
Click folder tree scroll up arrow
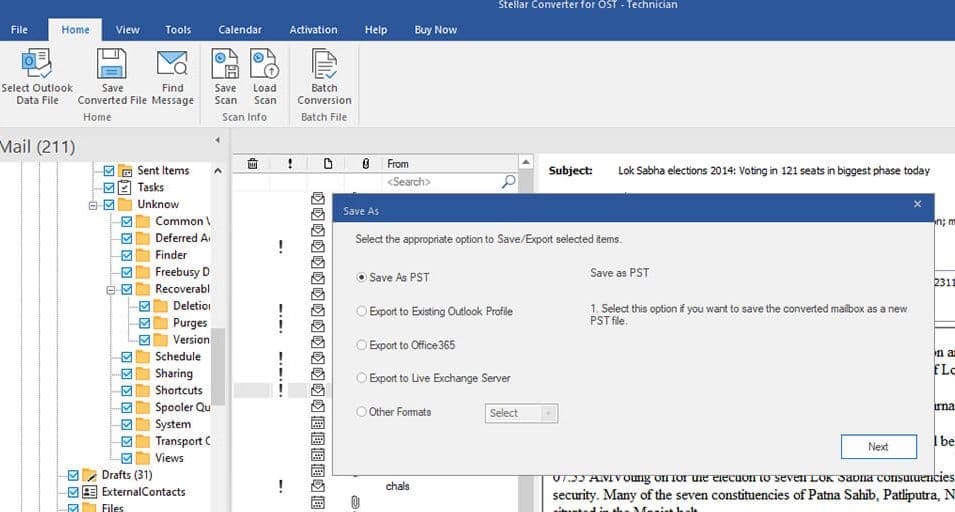coord(218,171)
